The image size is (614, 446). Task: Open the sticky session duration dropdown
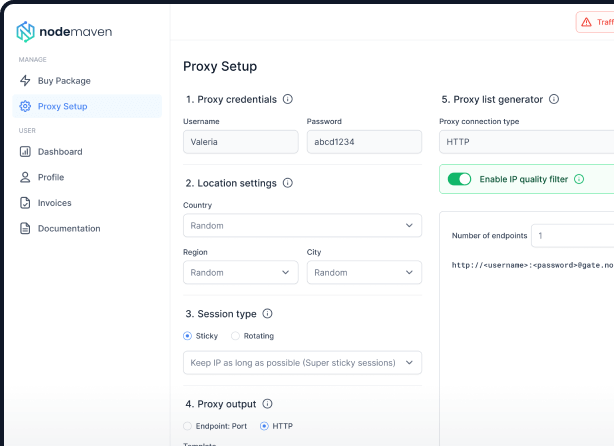(x=302, y=362)
